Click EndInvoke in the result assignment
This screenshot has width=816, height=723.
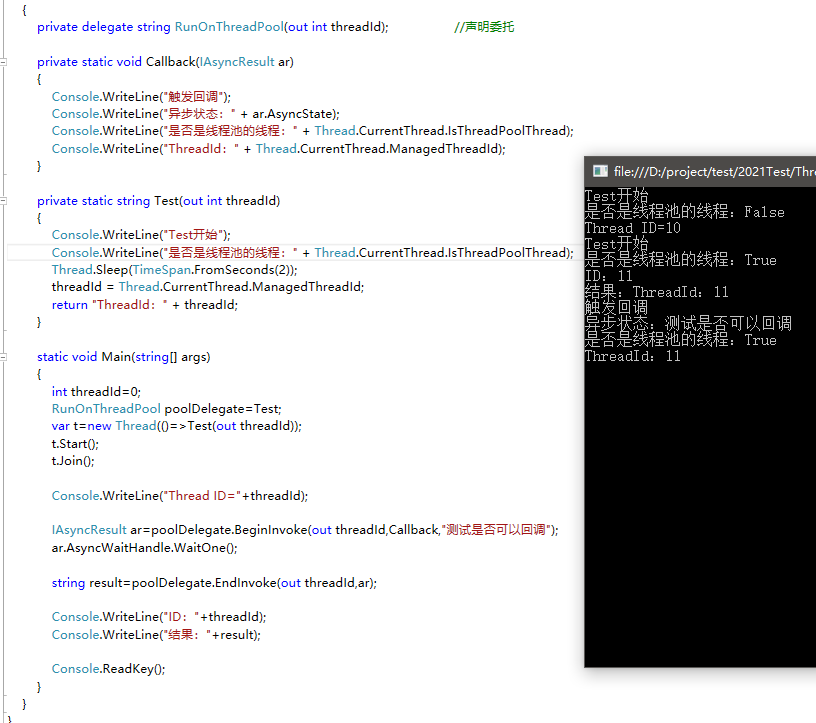point(246,583)
